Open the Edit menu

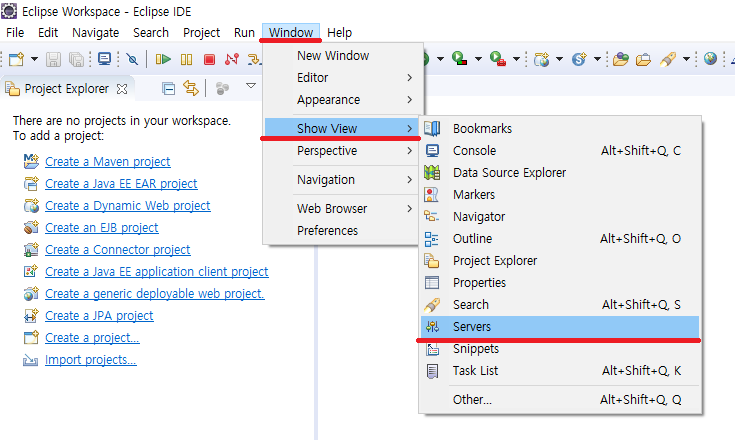click(48, 33)
